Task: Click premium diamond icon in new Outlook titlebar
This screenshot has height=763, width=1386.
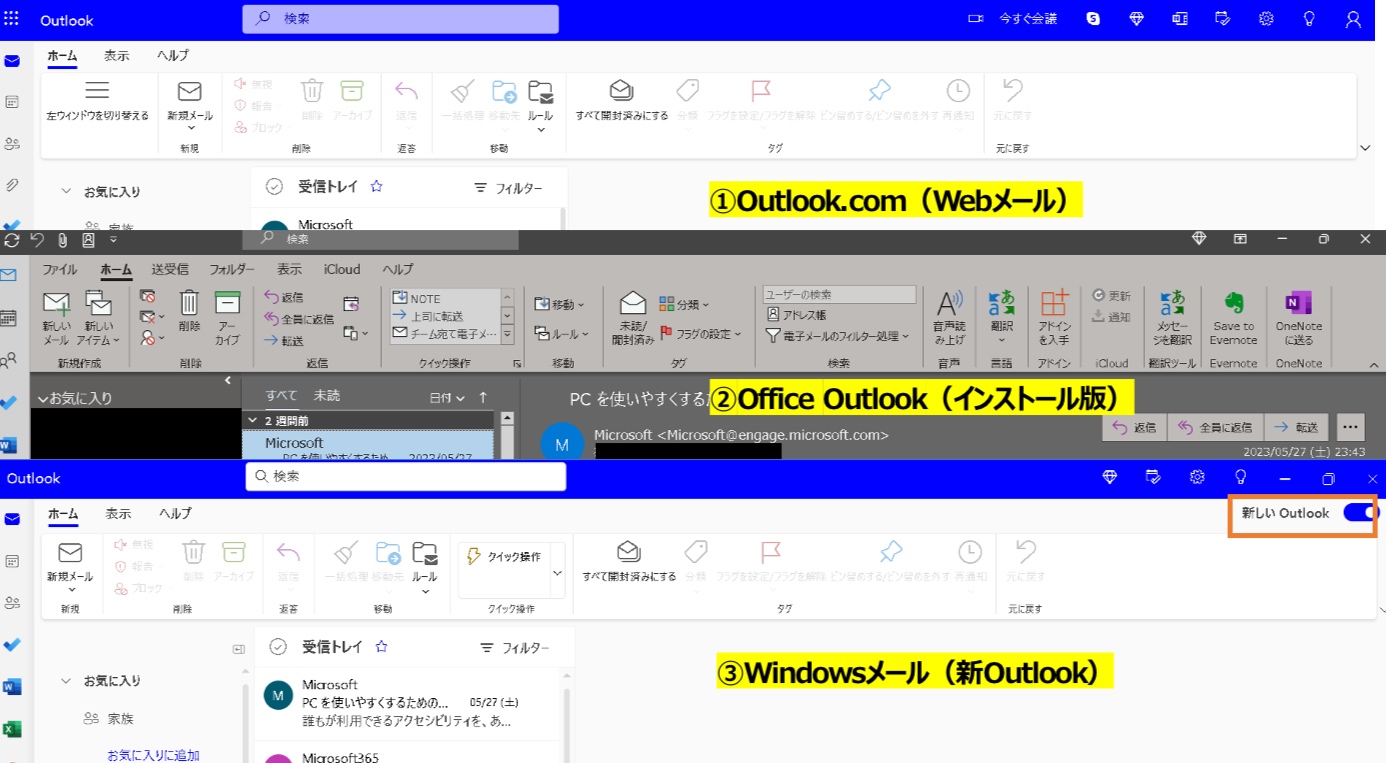Action: click(1109, 477)
